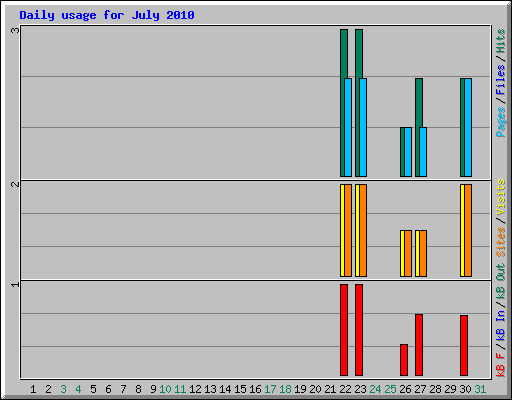
Task: Click the red kB bar for day 26
Action: pyautogui.click(x=404, y=360)
